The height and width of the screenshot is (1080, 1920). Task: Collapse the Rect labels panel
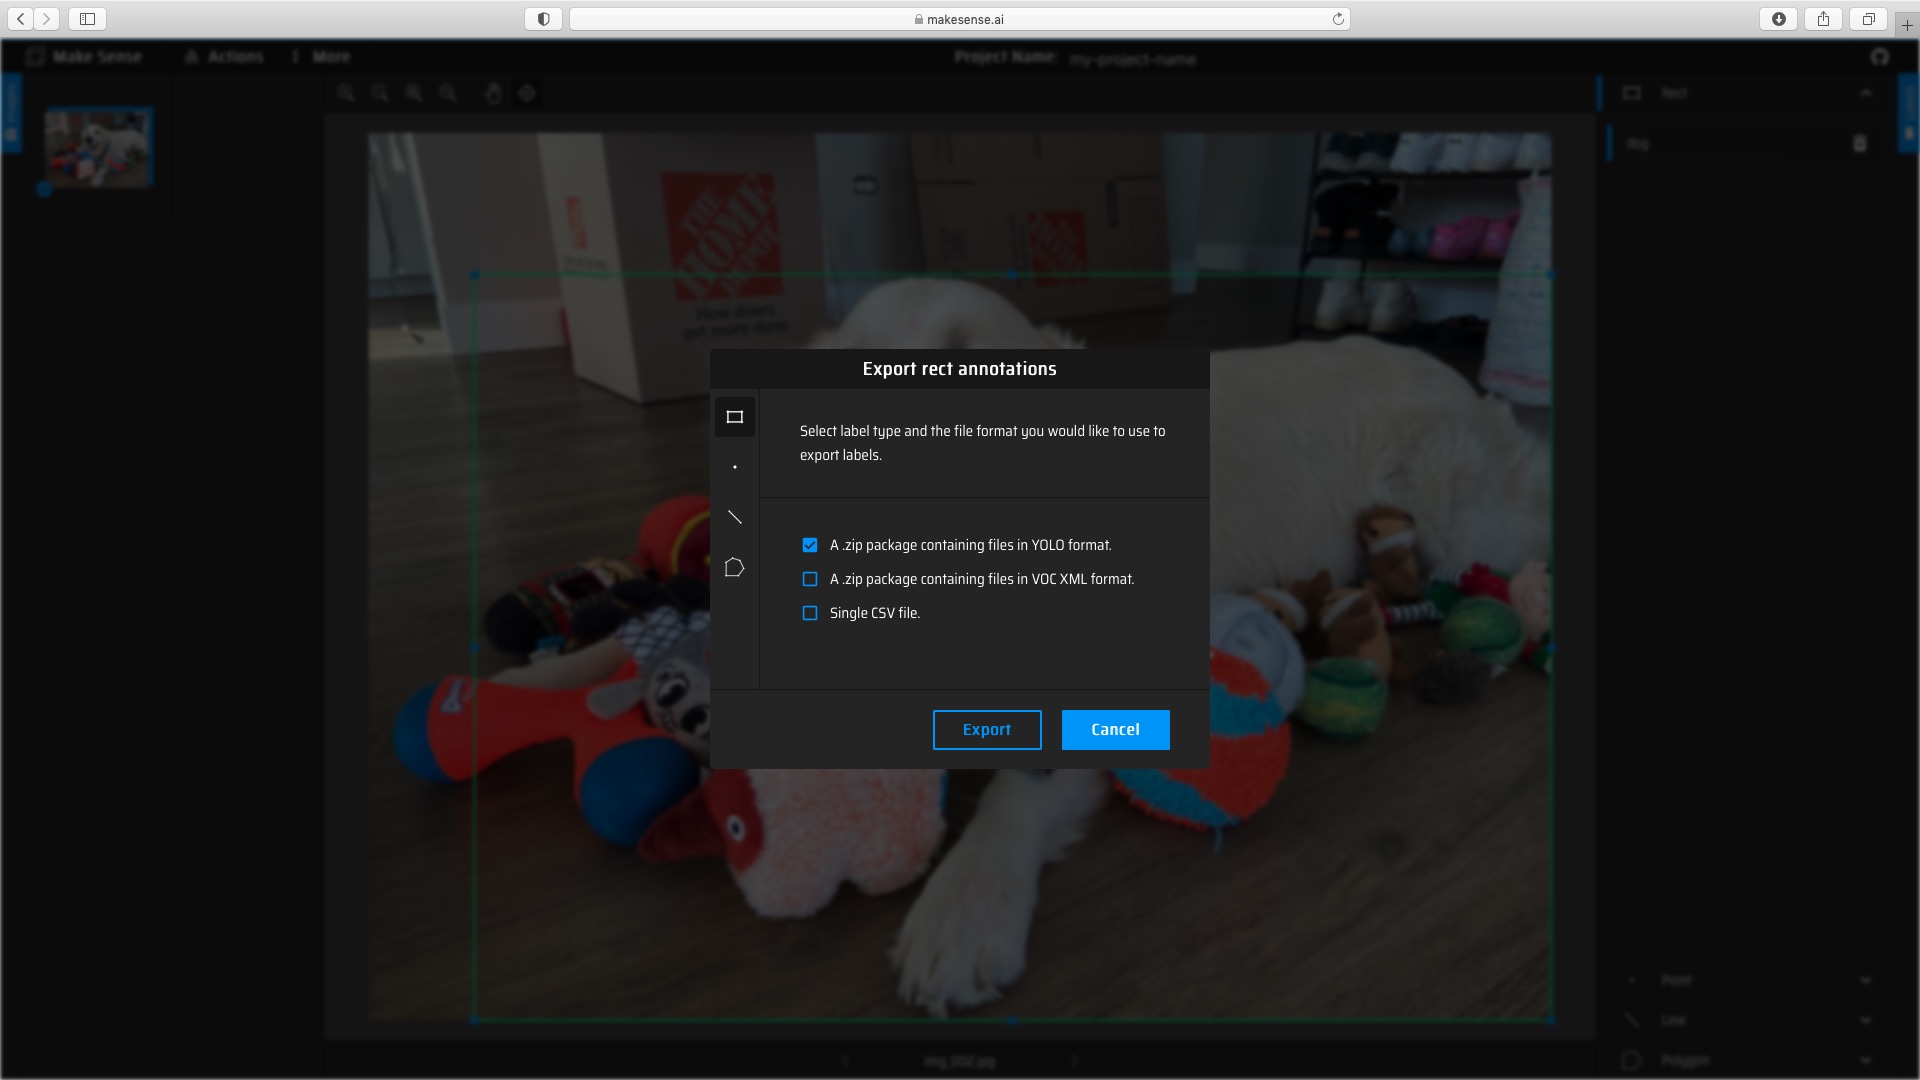1865,93
